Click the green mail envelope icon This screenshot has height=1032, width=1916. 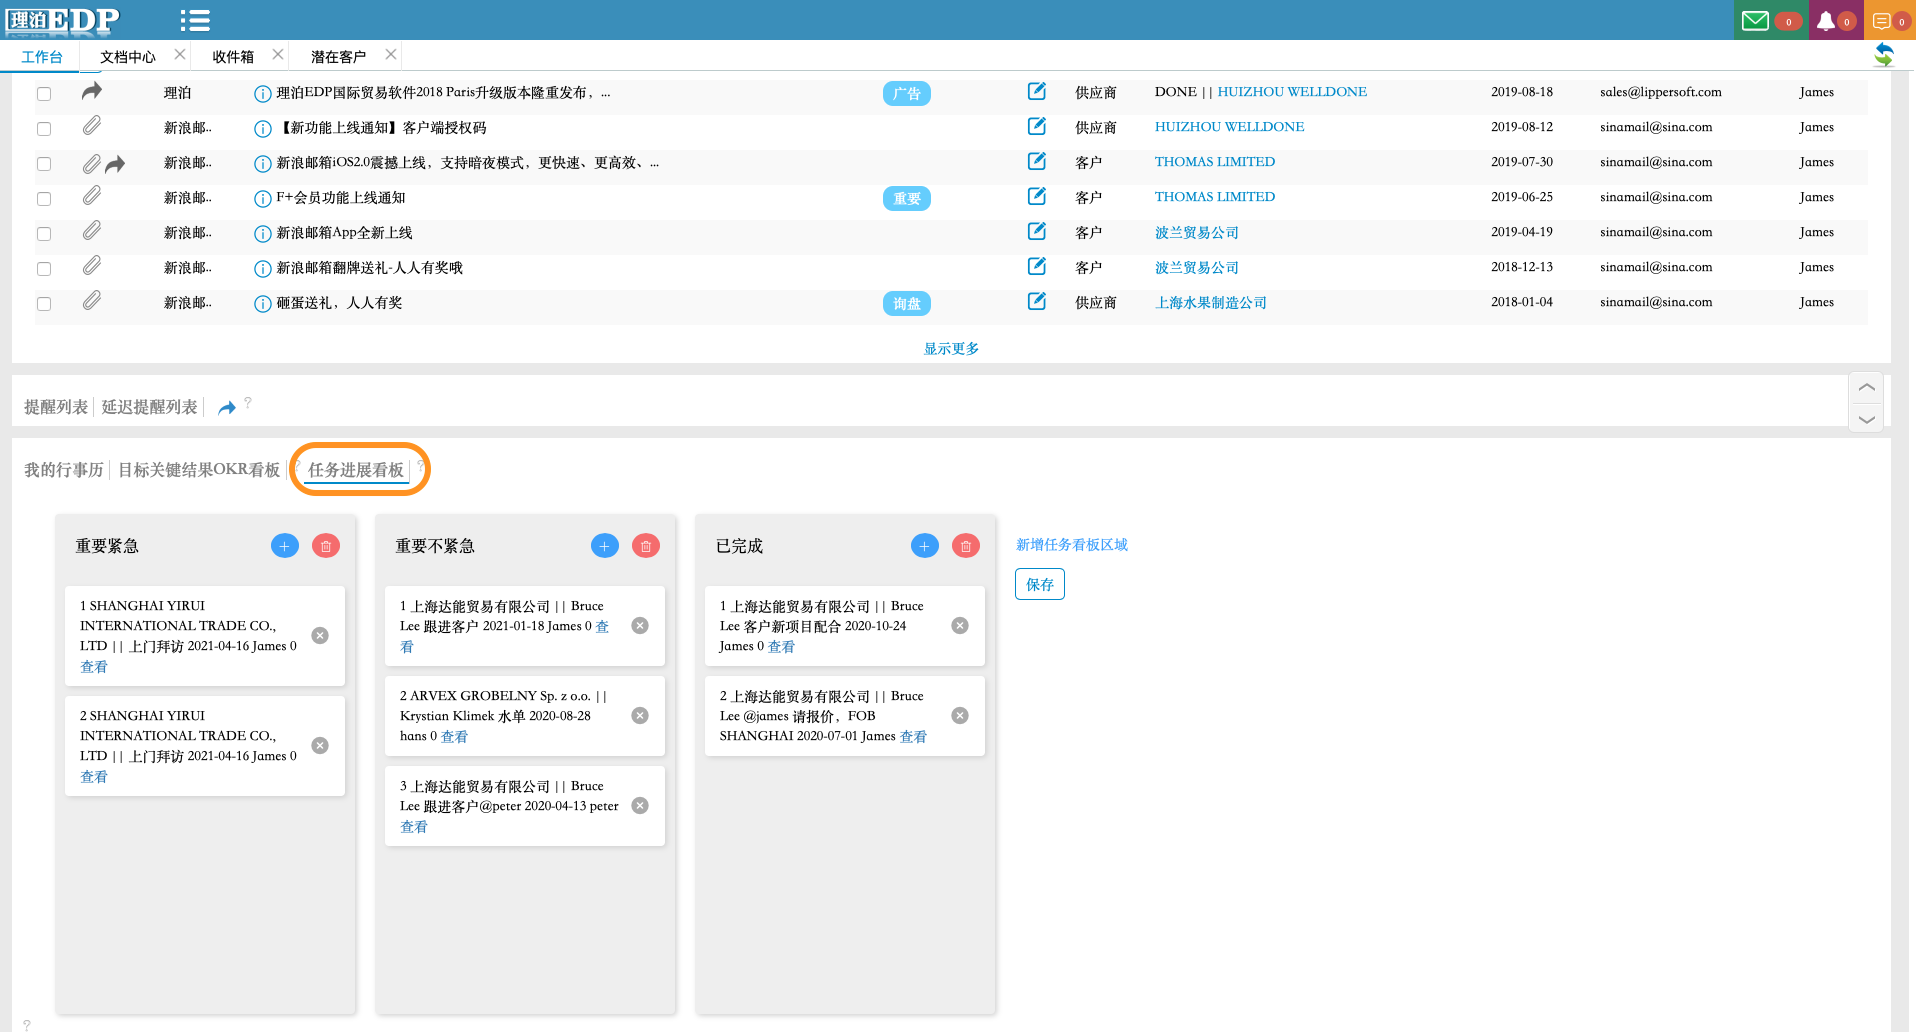point(1755,21)
